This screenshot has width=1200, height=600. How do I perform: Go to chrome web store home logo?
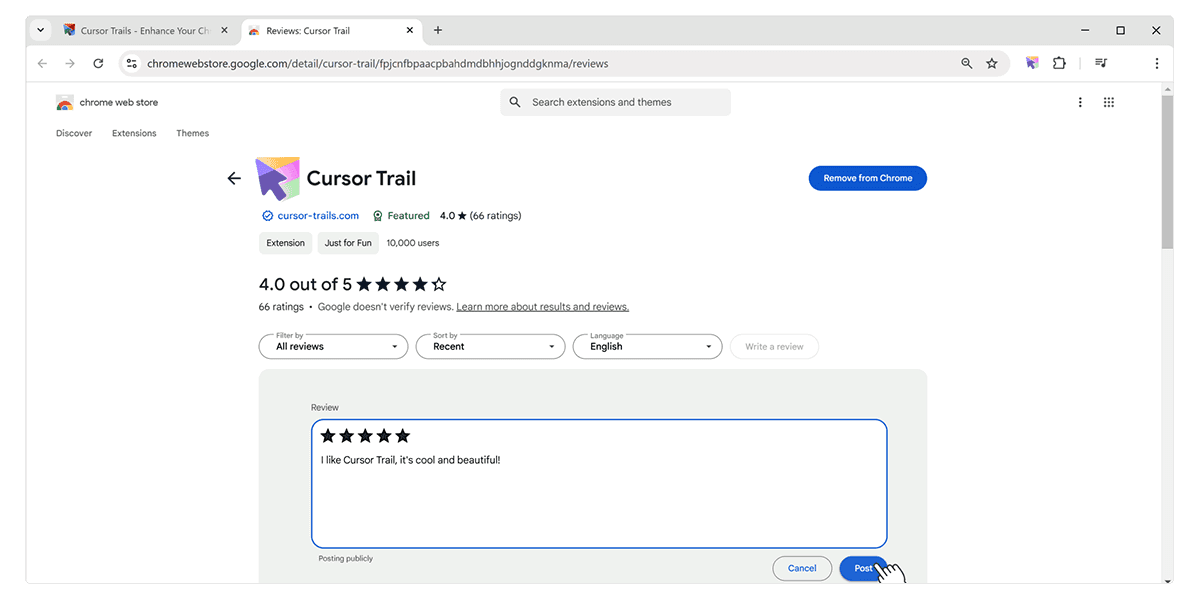point(107,103)
